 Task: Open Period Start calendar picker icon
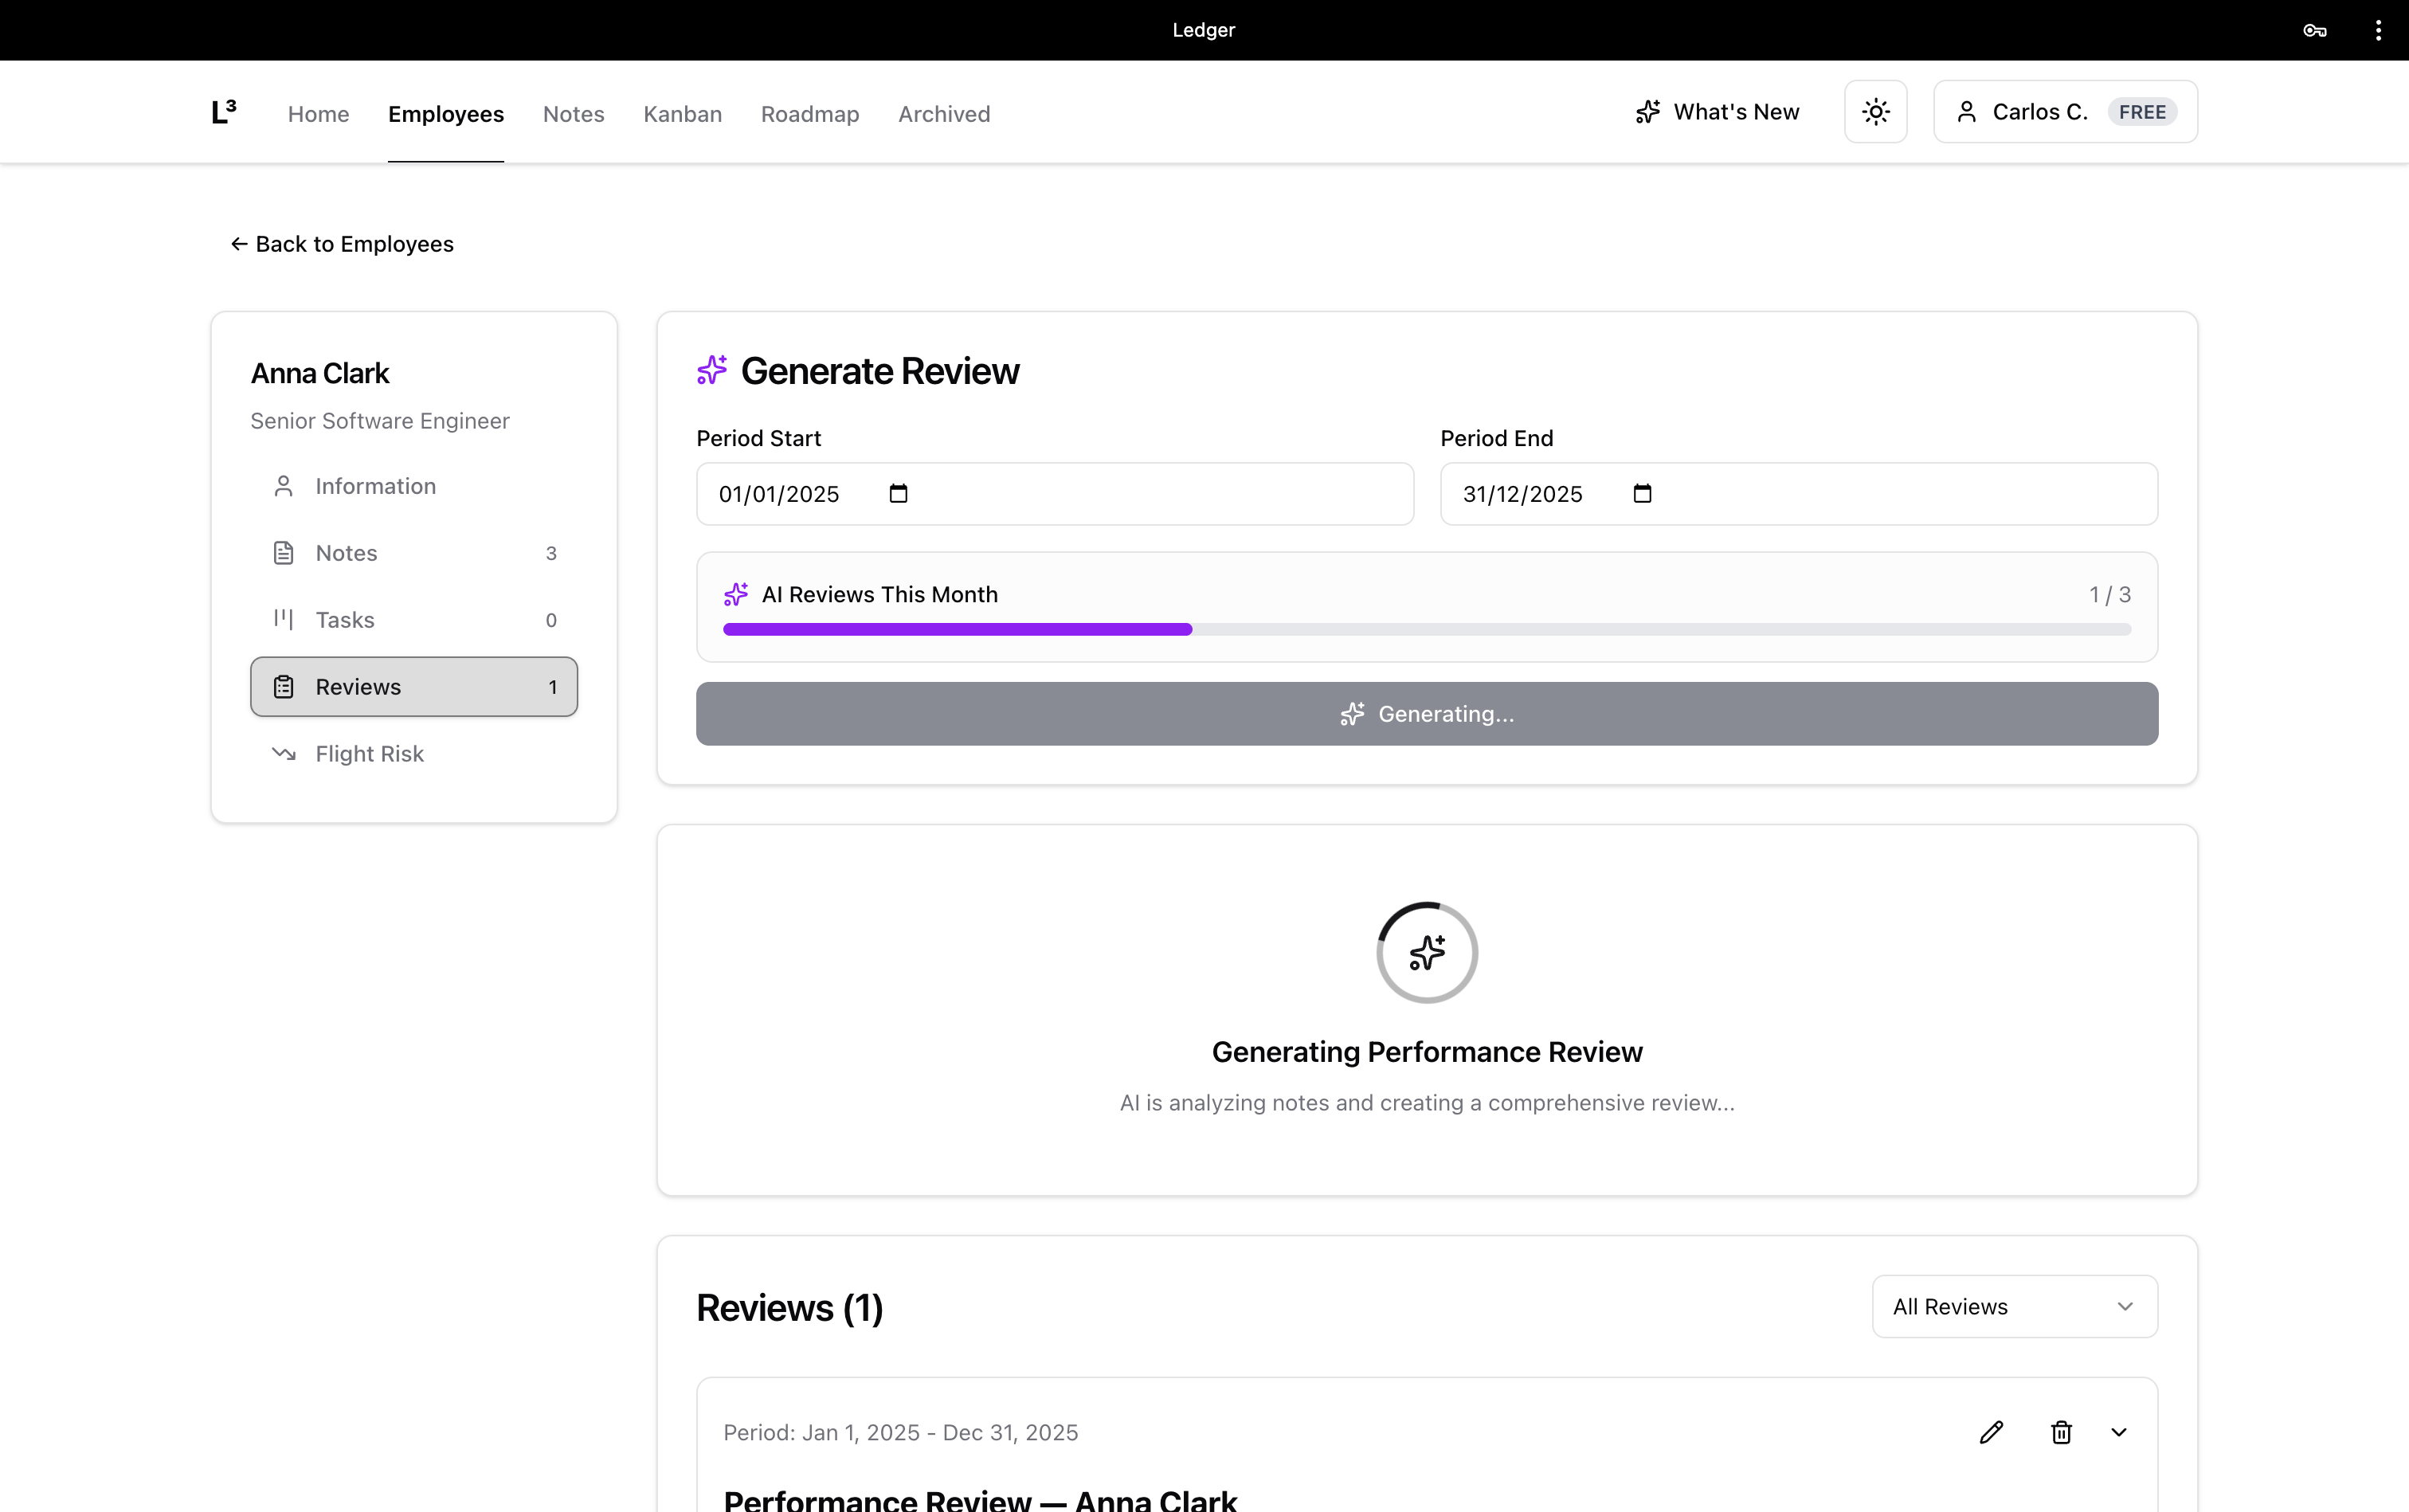pos(898,493)
